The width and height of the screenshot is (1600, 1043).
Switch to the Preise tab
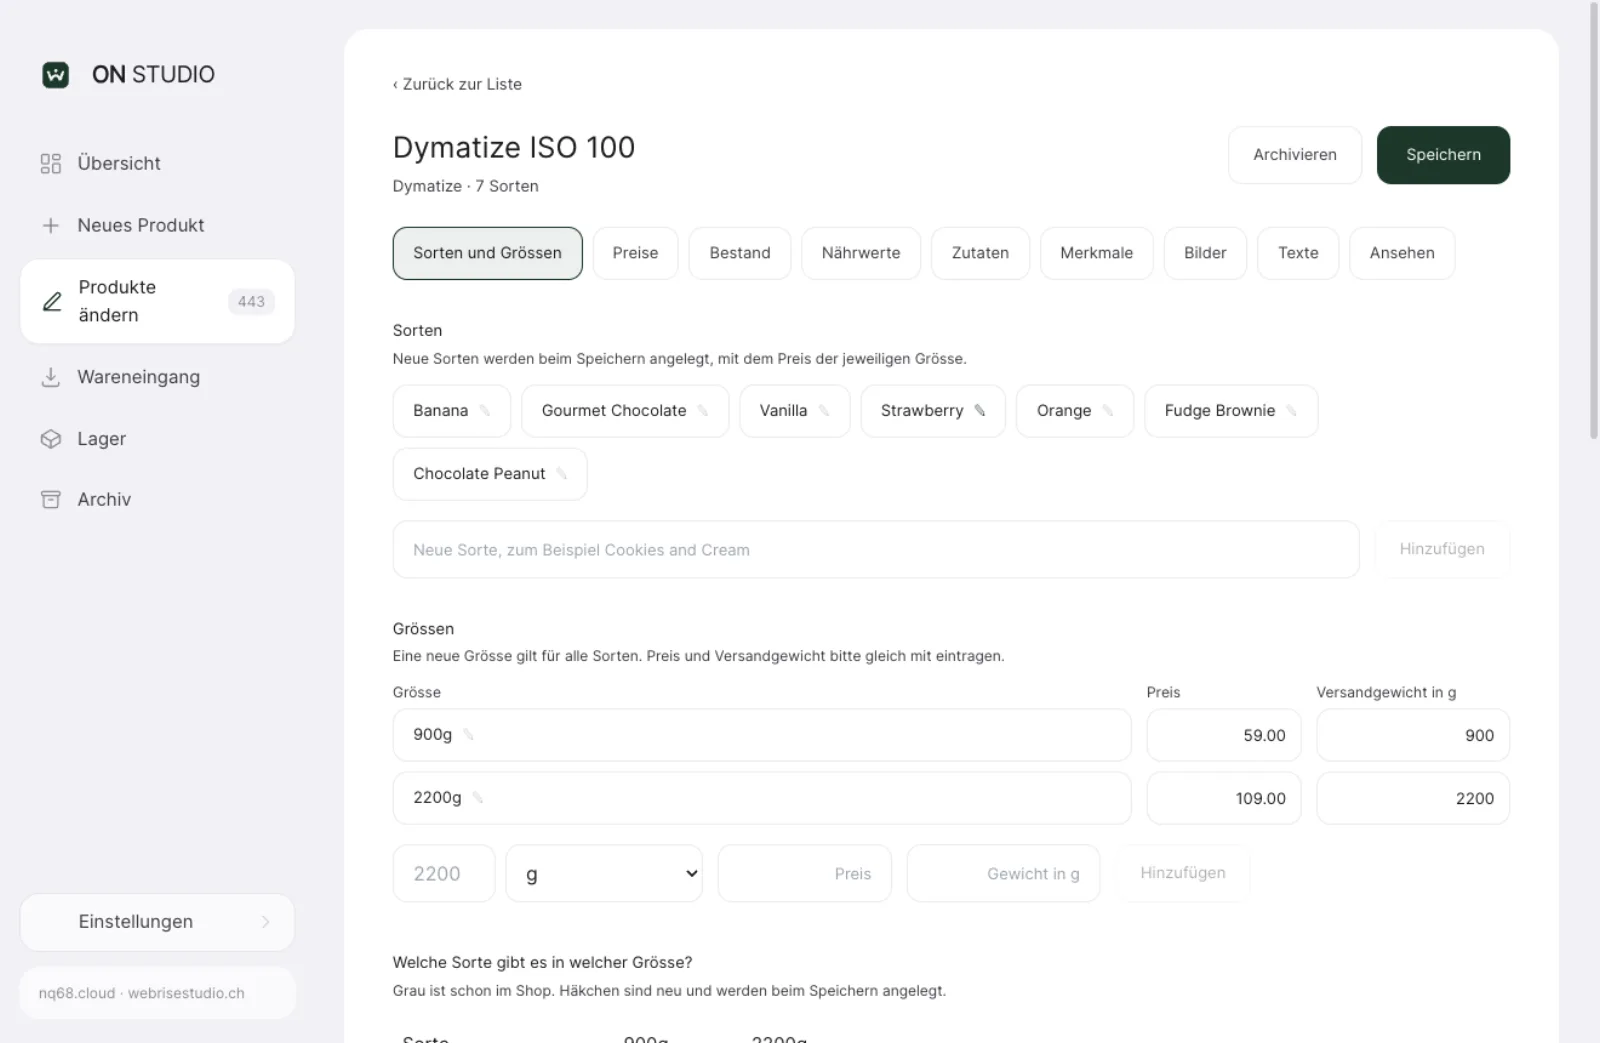click(636, 253)
